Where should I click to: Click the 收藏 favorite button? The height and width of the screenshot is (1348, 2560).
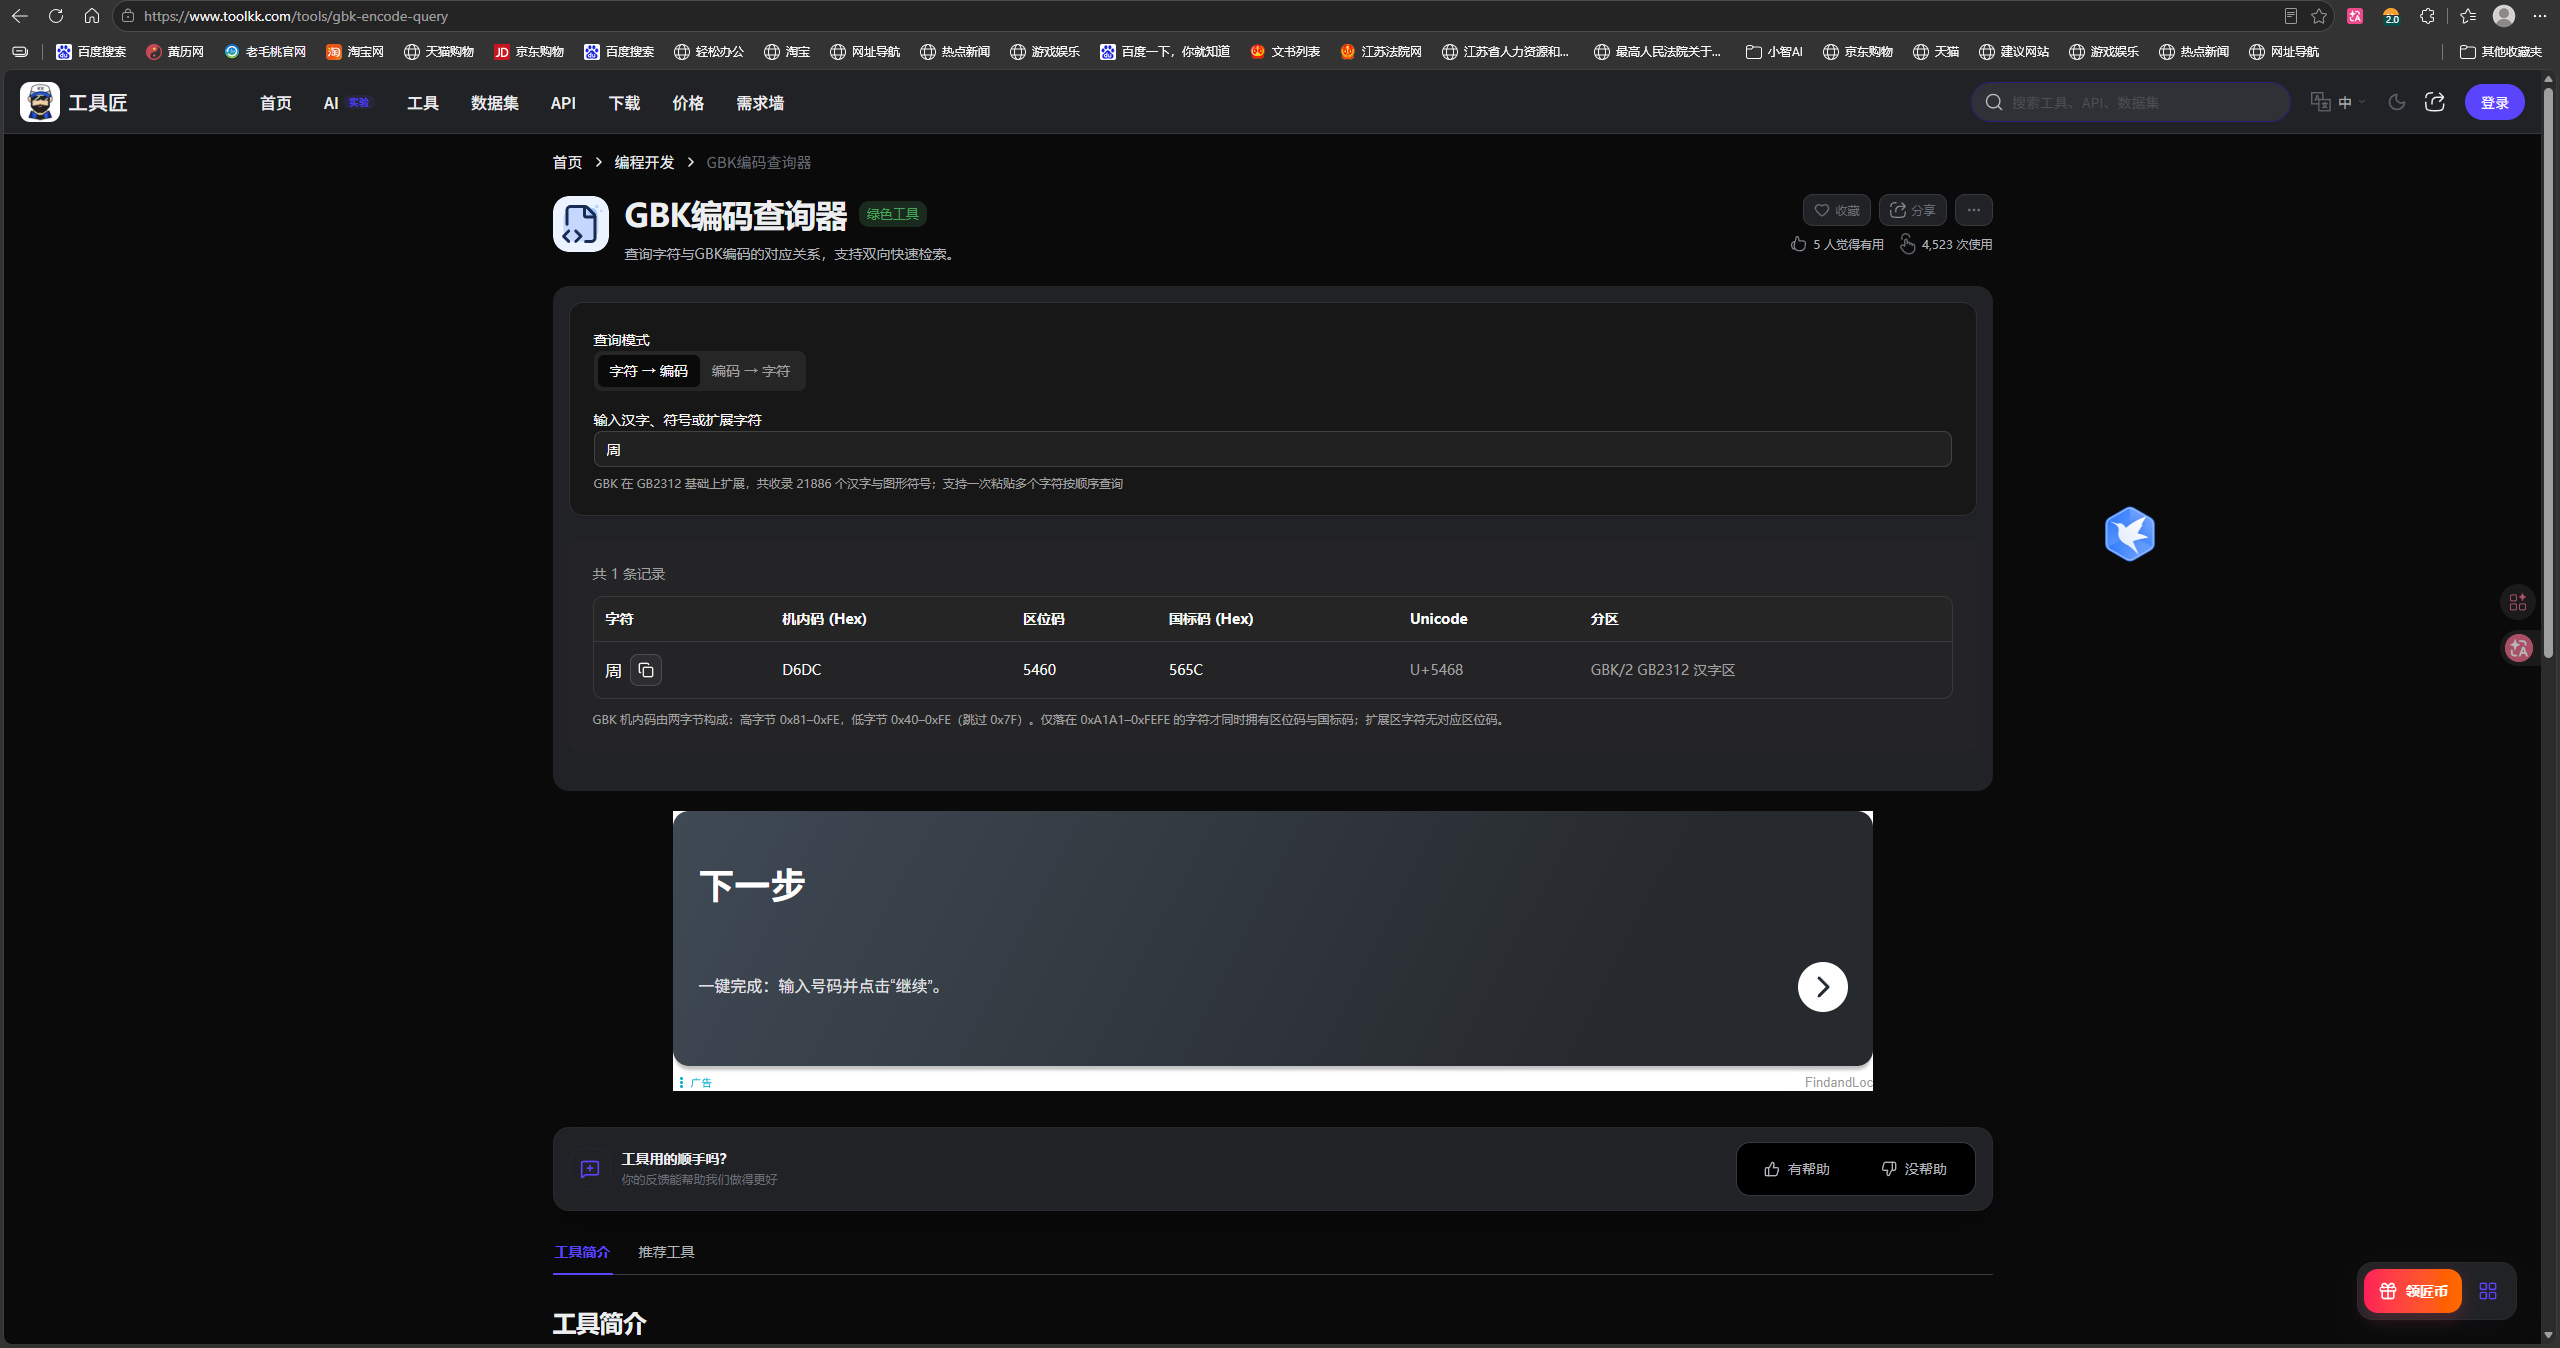point(1836,210)
